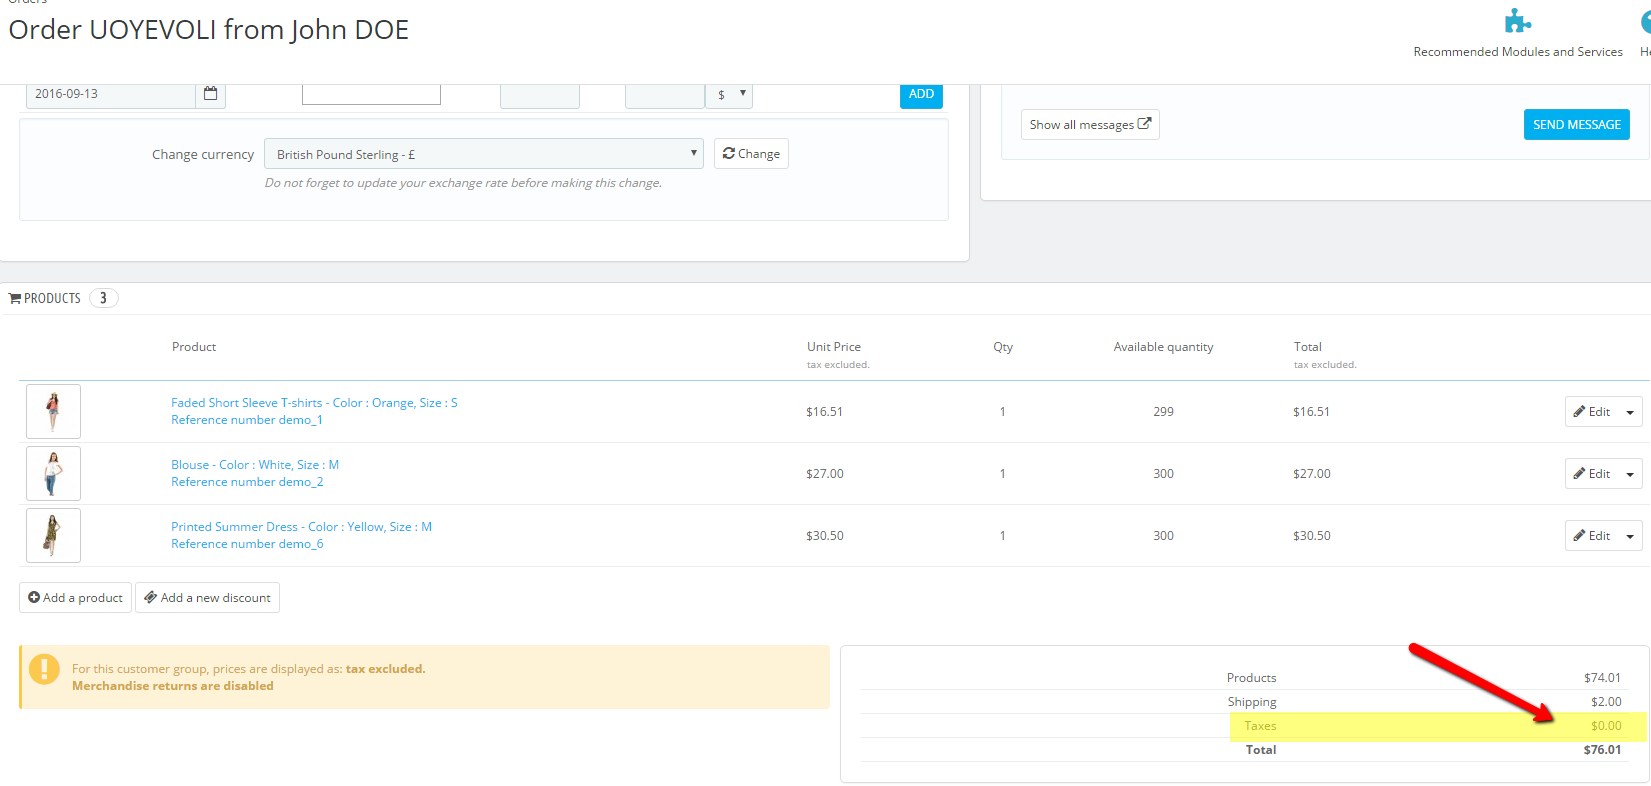Open Show all messages link
Image resolution: width=1651 pixels, height=786 pixels.
1089,125
